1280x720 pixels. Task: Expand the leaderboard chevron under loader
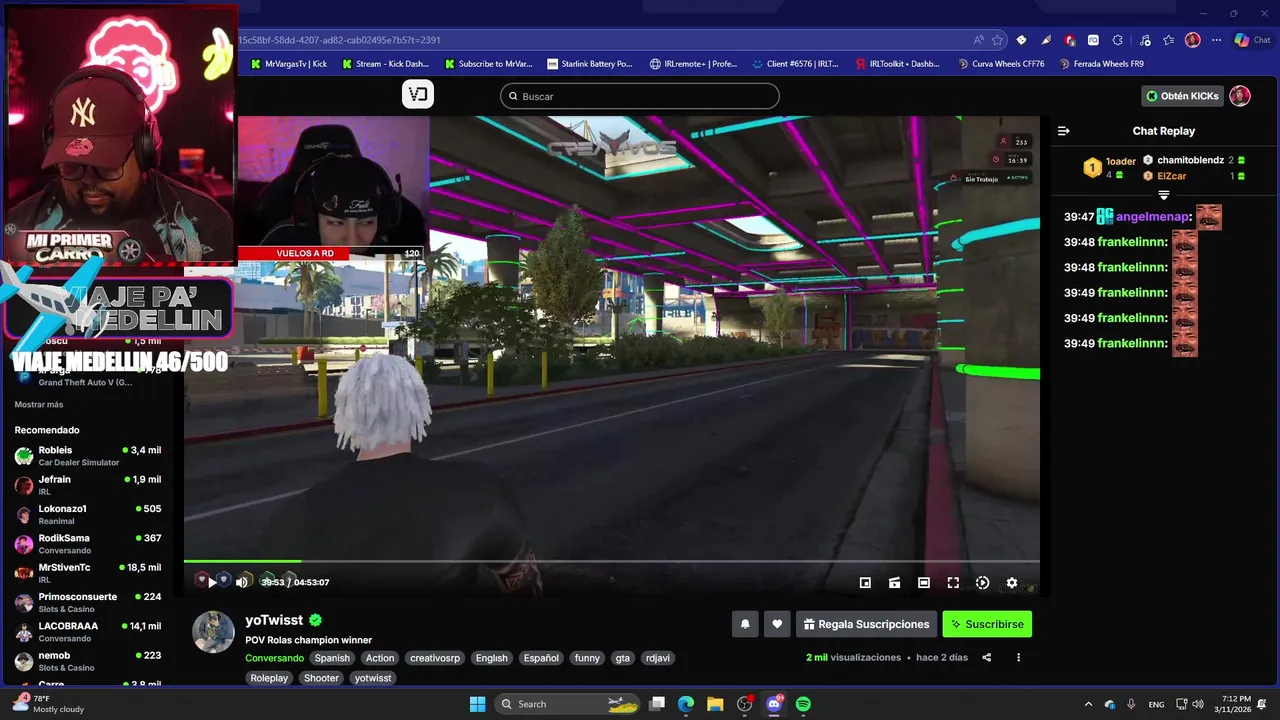click(x=1164, y=195)
